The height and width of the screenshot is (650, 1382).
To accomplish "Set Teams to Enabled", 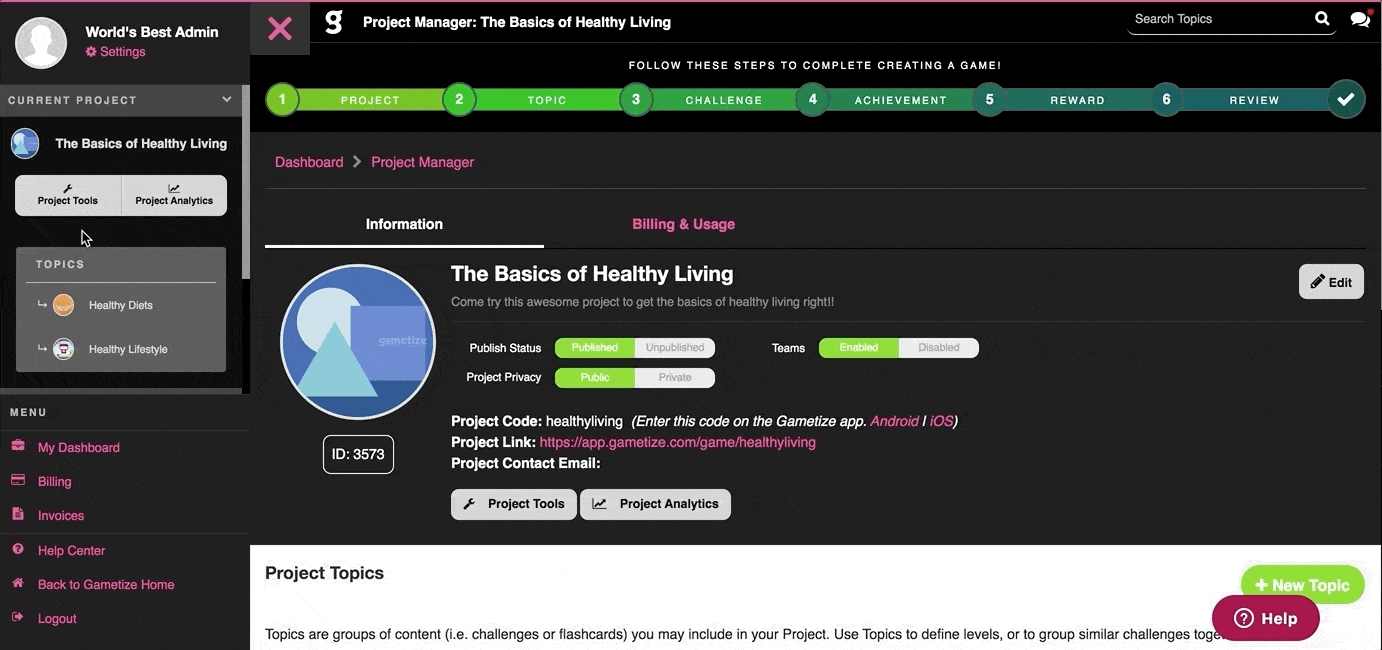I will 859,348.
